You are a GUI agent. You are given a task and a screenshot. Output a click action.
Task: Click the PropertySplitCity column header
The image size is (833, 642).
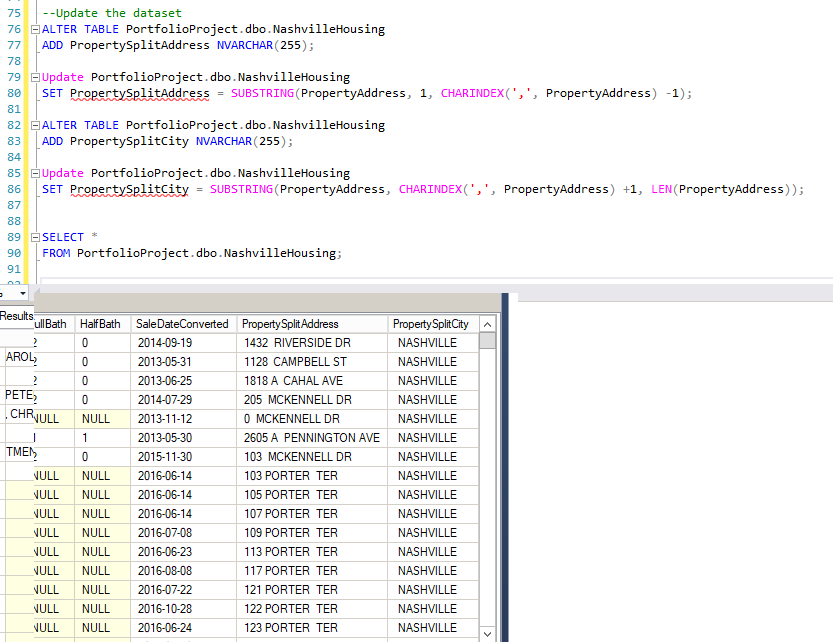tap(430, 324)
